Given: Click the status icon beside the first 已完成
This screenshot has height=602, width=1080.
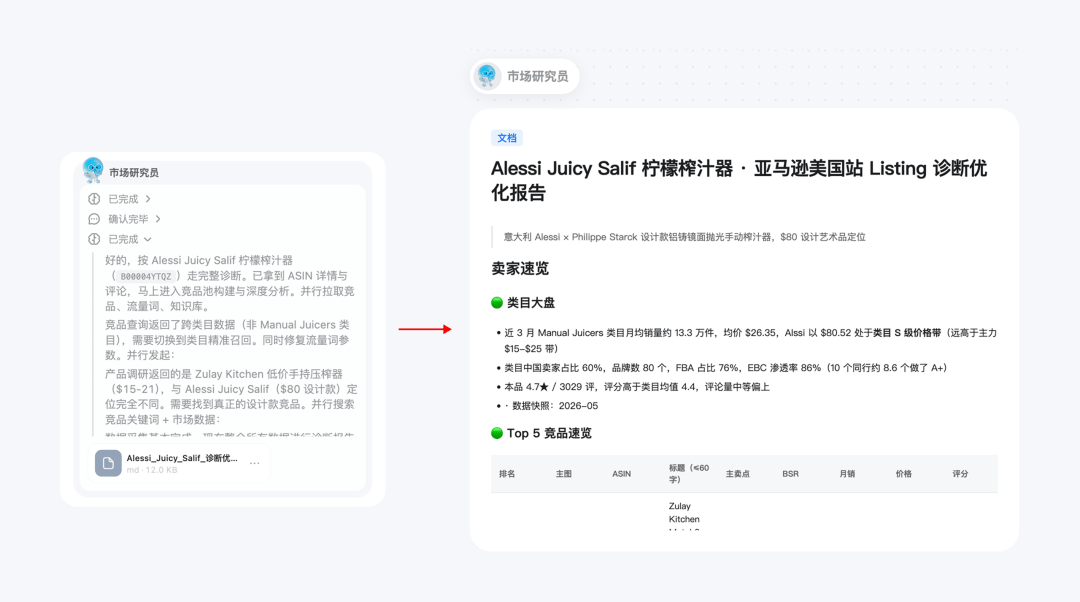Looking at the screenshot, I should click(94, 199).
